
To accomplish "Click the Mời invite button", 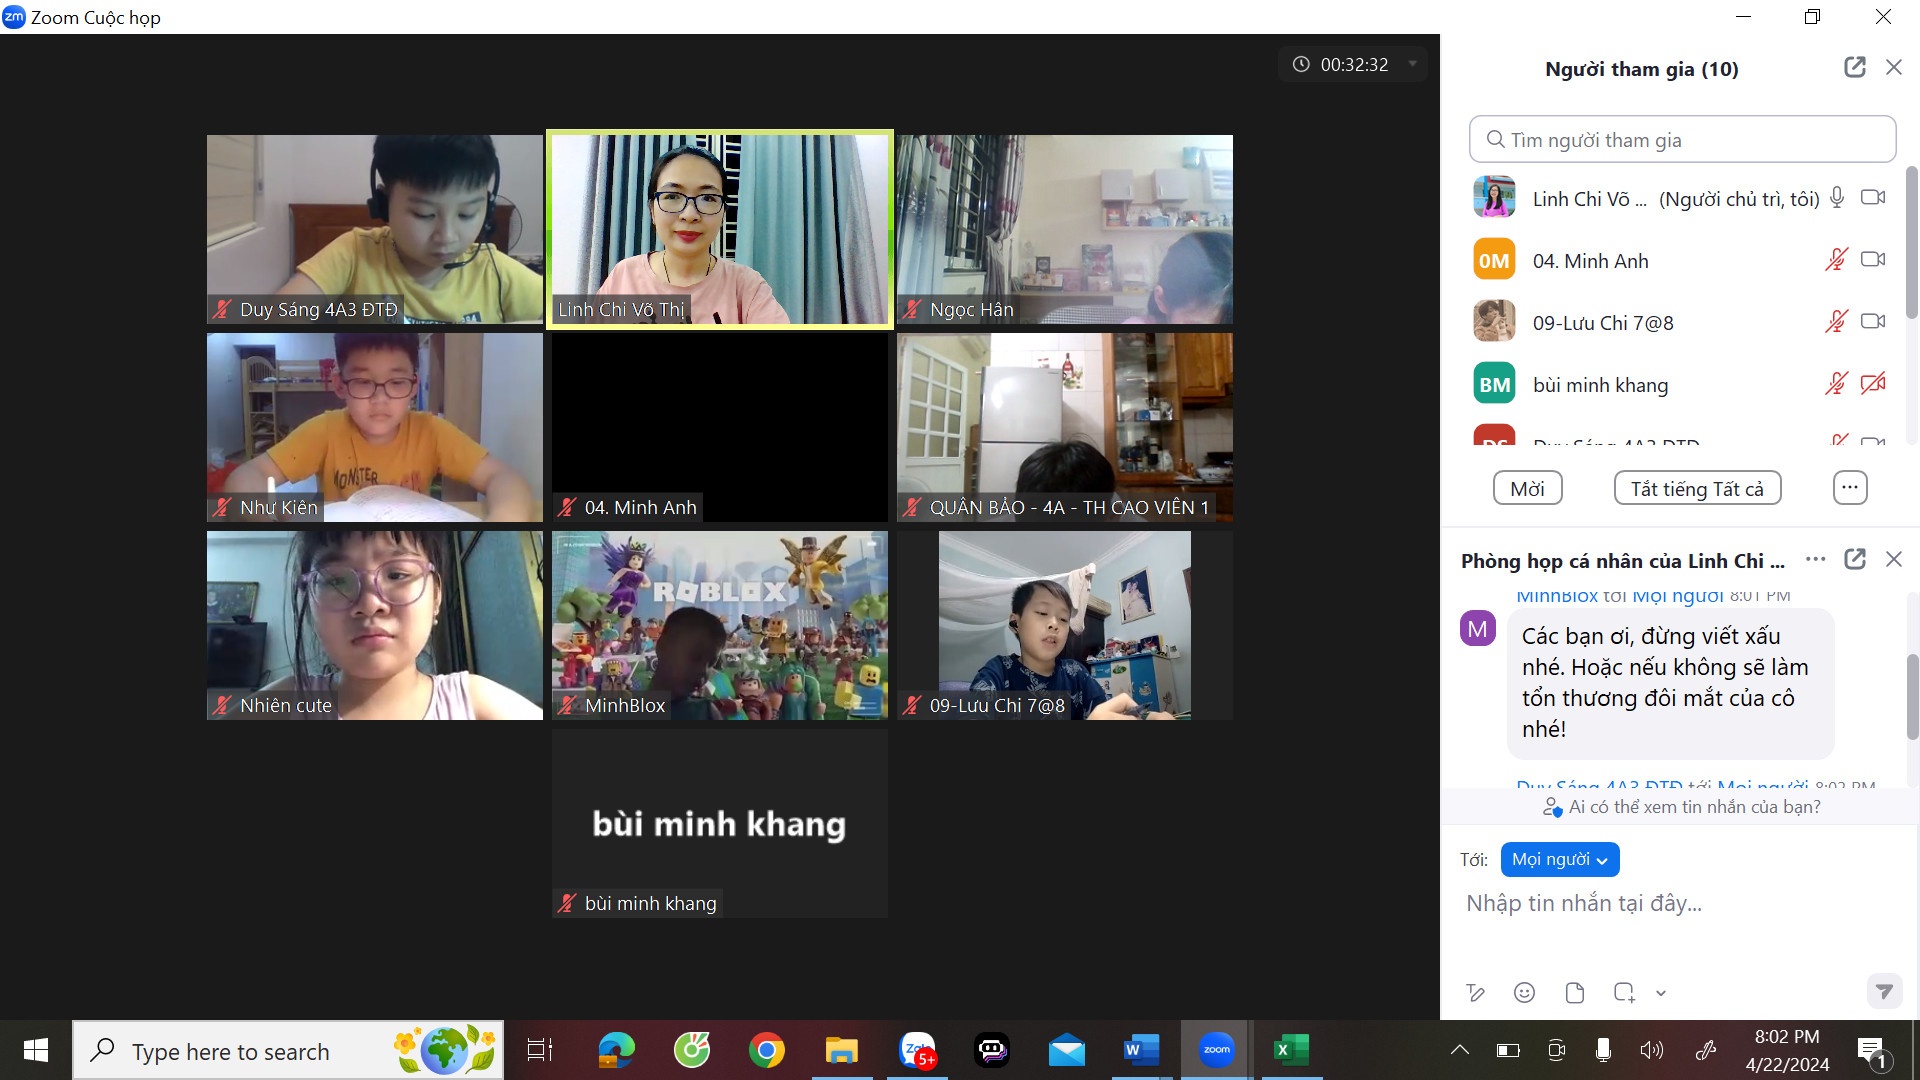I will tap(1527, 488).
